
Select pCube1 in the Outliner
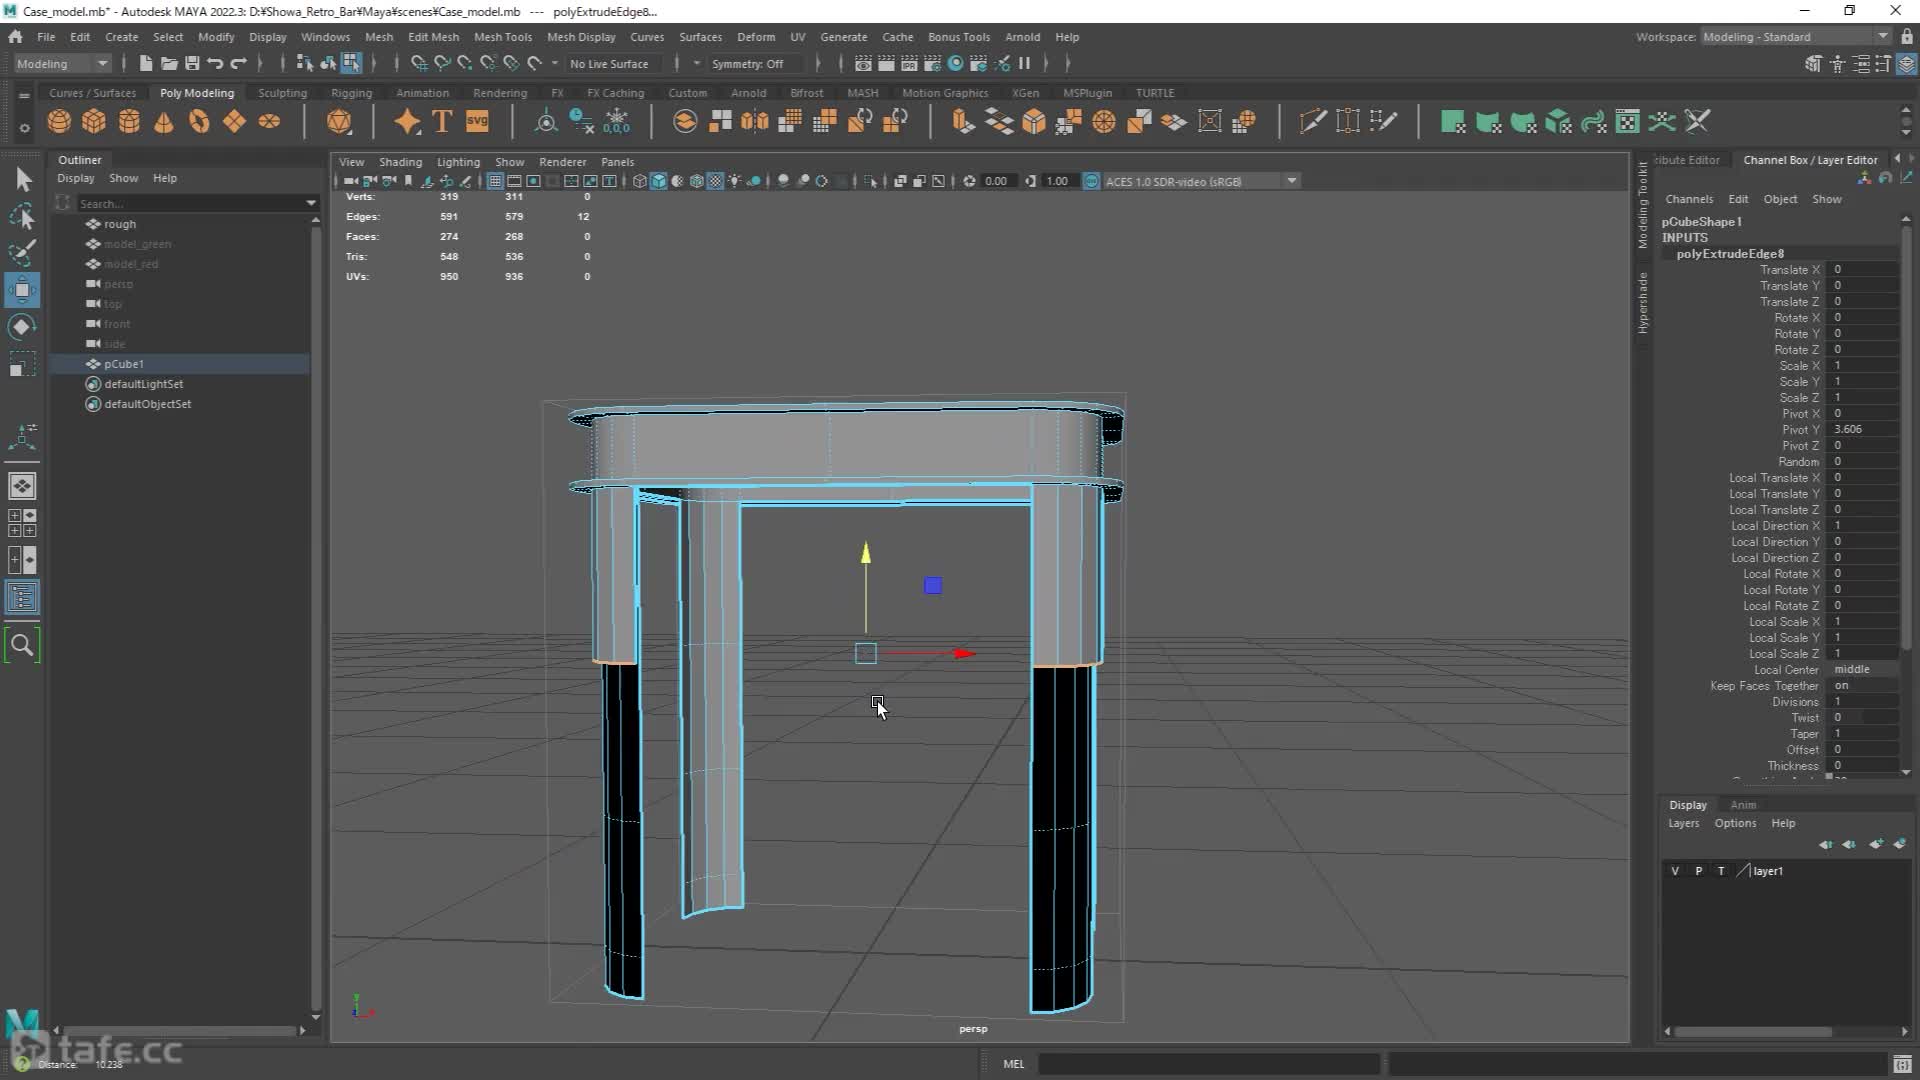pyautogui.click(x=124, y=364)
